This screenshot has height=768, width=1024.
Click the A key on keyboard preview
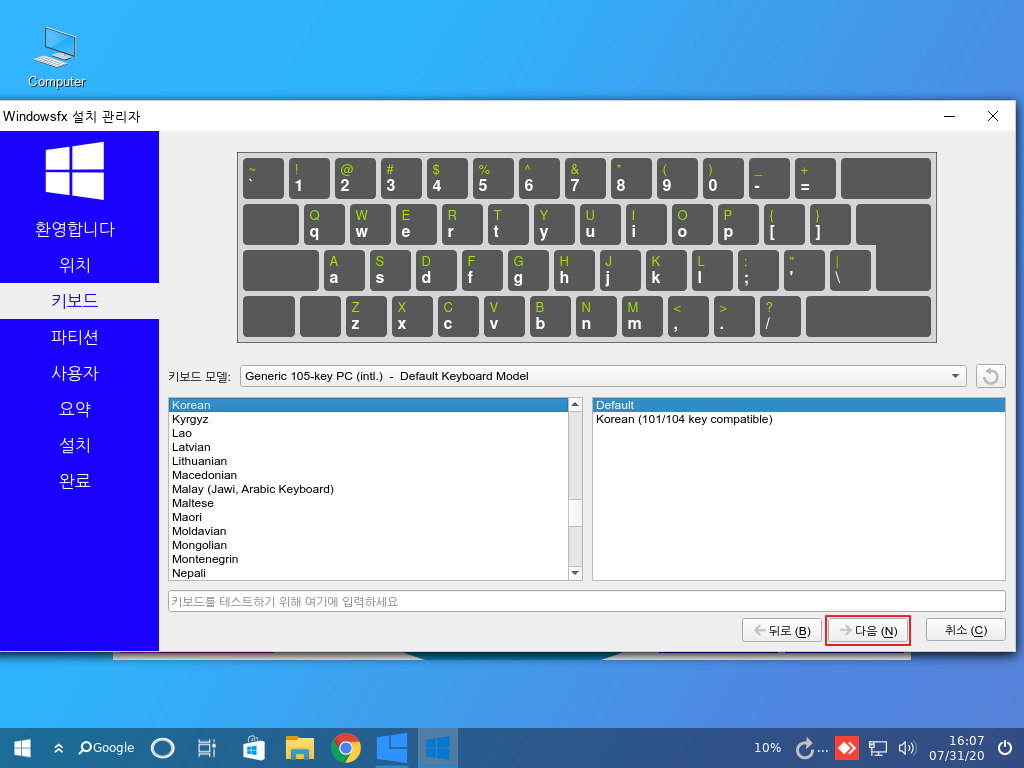(344, 270)
